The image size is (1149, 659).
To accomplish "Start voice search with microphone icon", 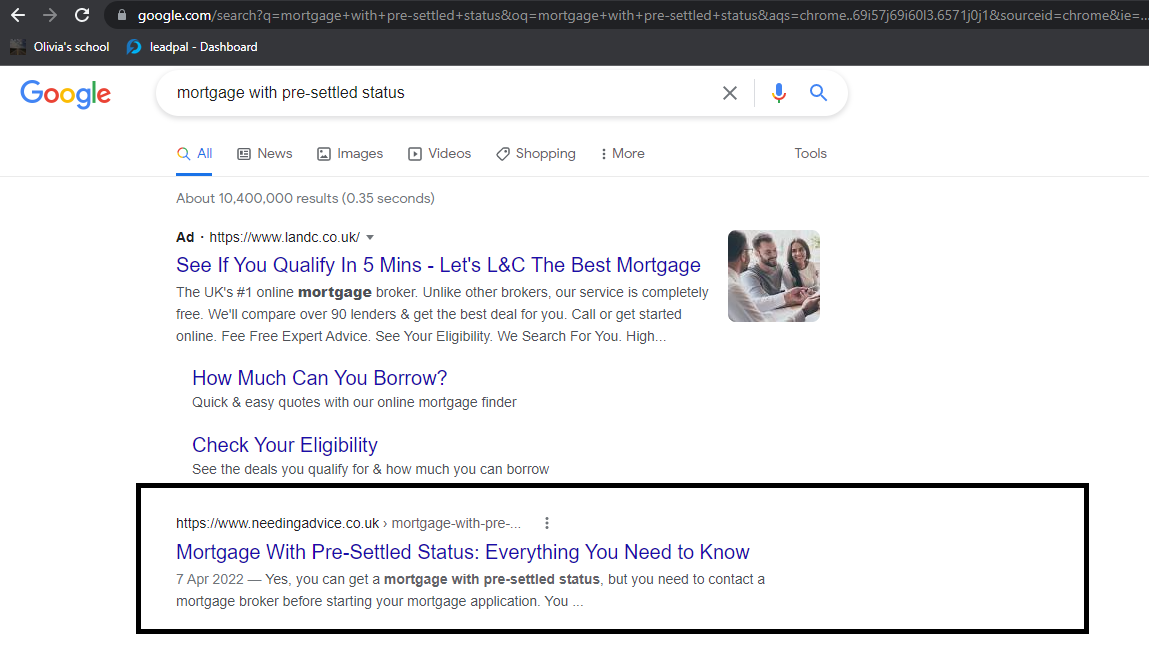I will [779, 93].
